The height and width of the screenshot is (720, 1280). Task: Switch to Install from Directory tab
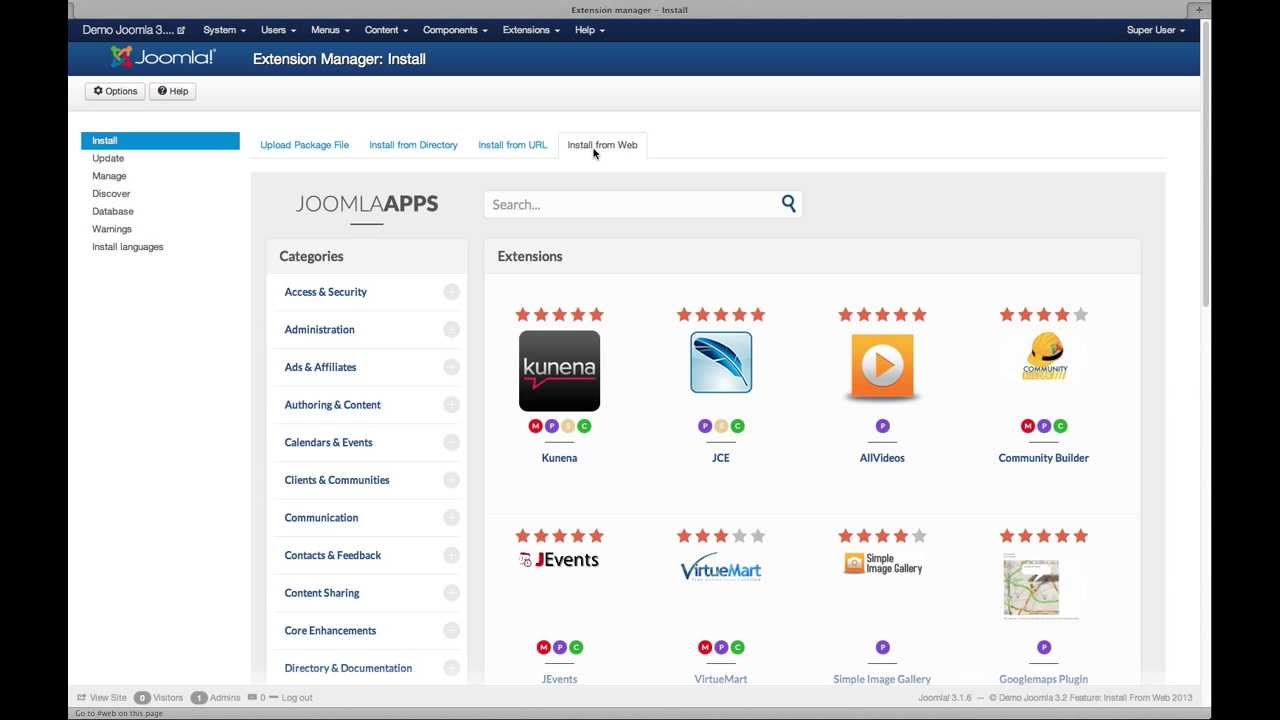click(x=413, y=145)
